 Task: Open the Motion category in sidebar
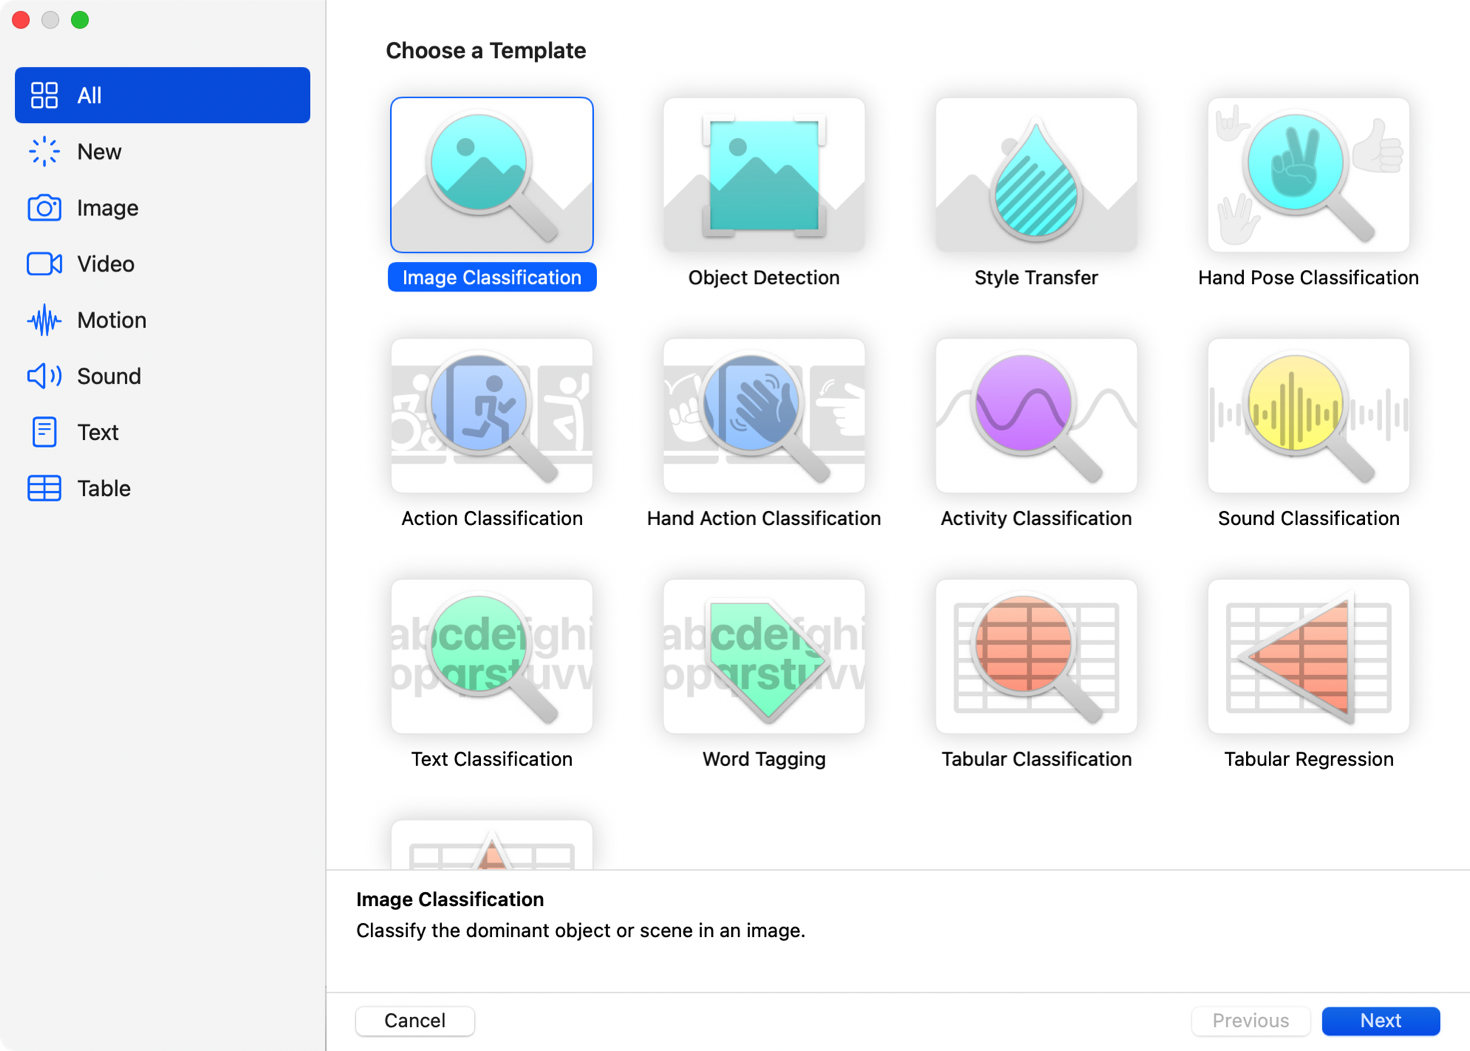pos(111,320)
